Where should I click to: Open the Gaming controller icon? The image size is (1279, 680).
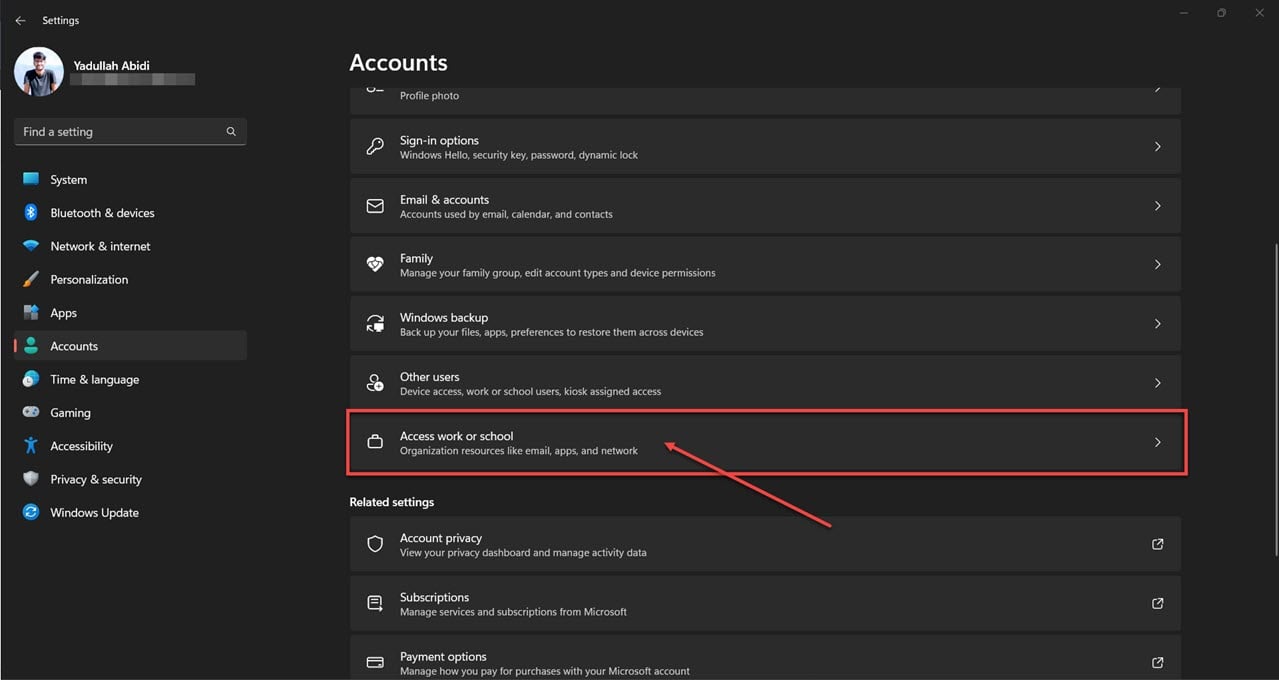31,412
